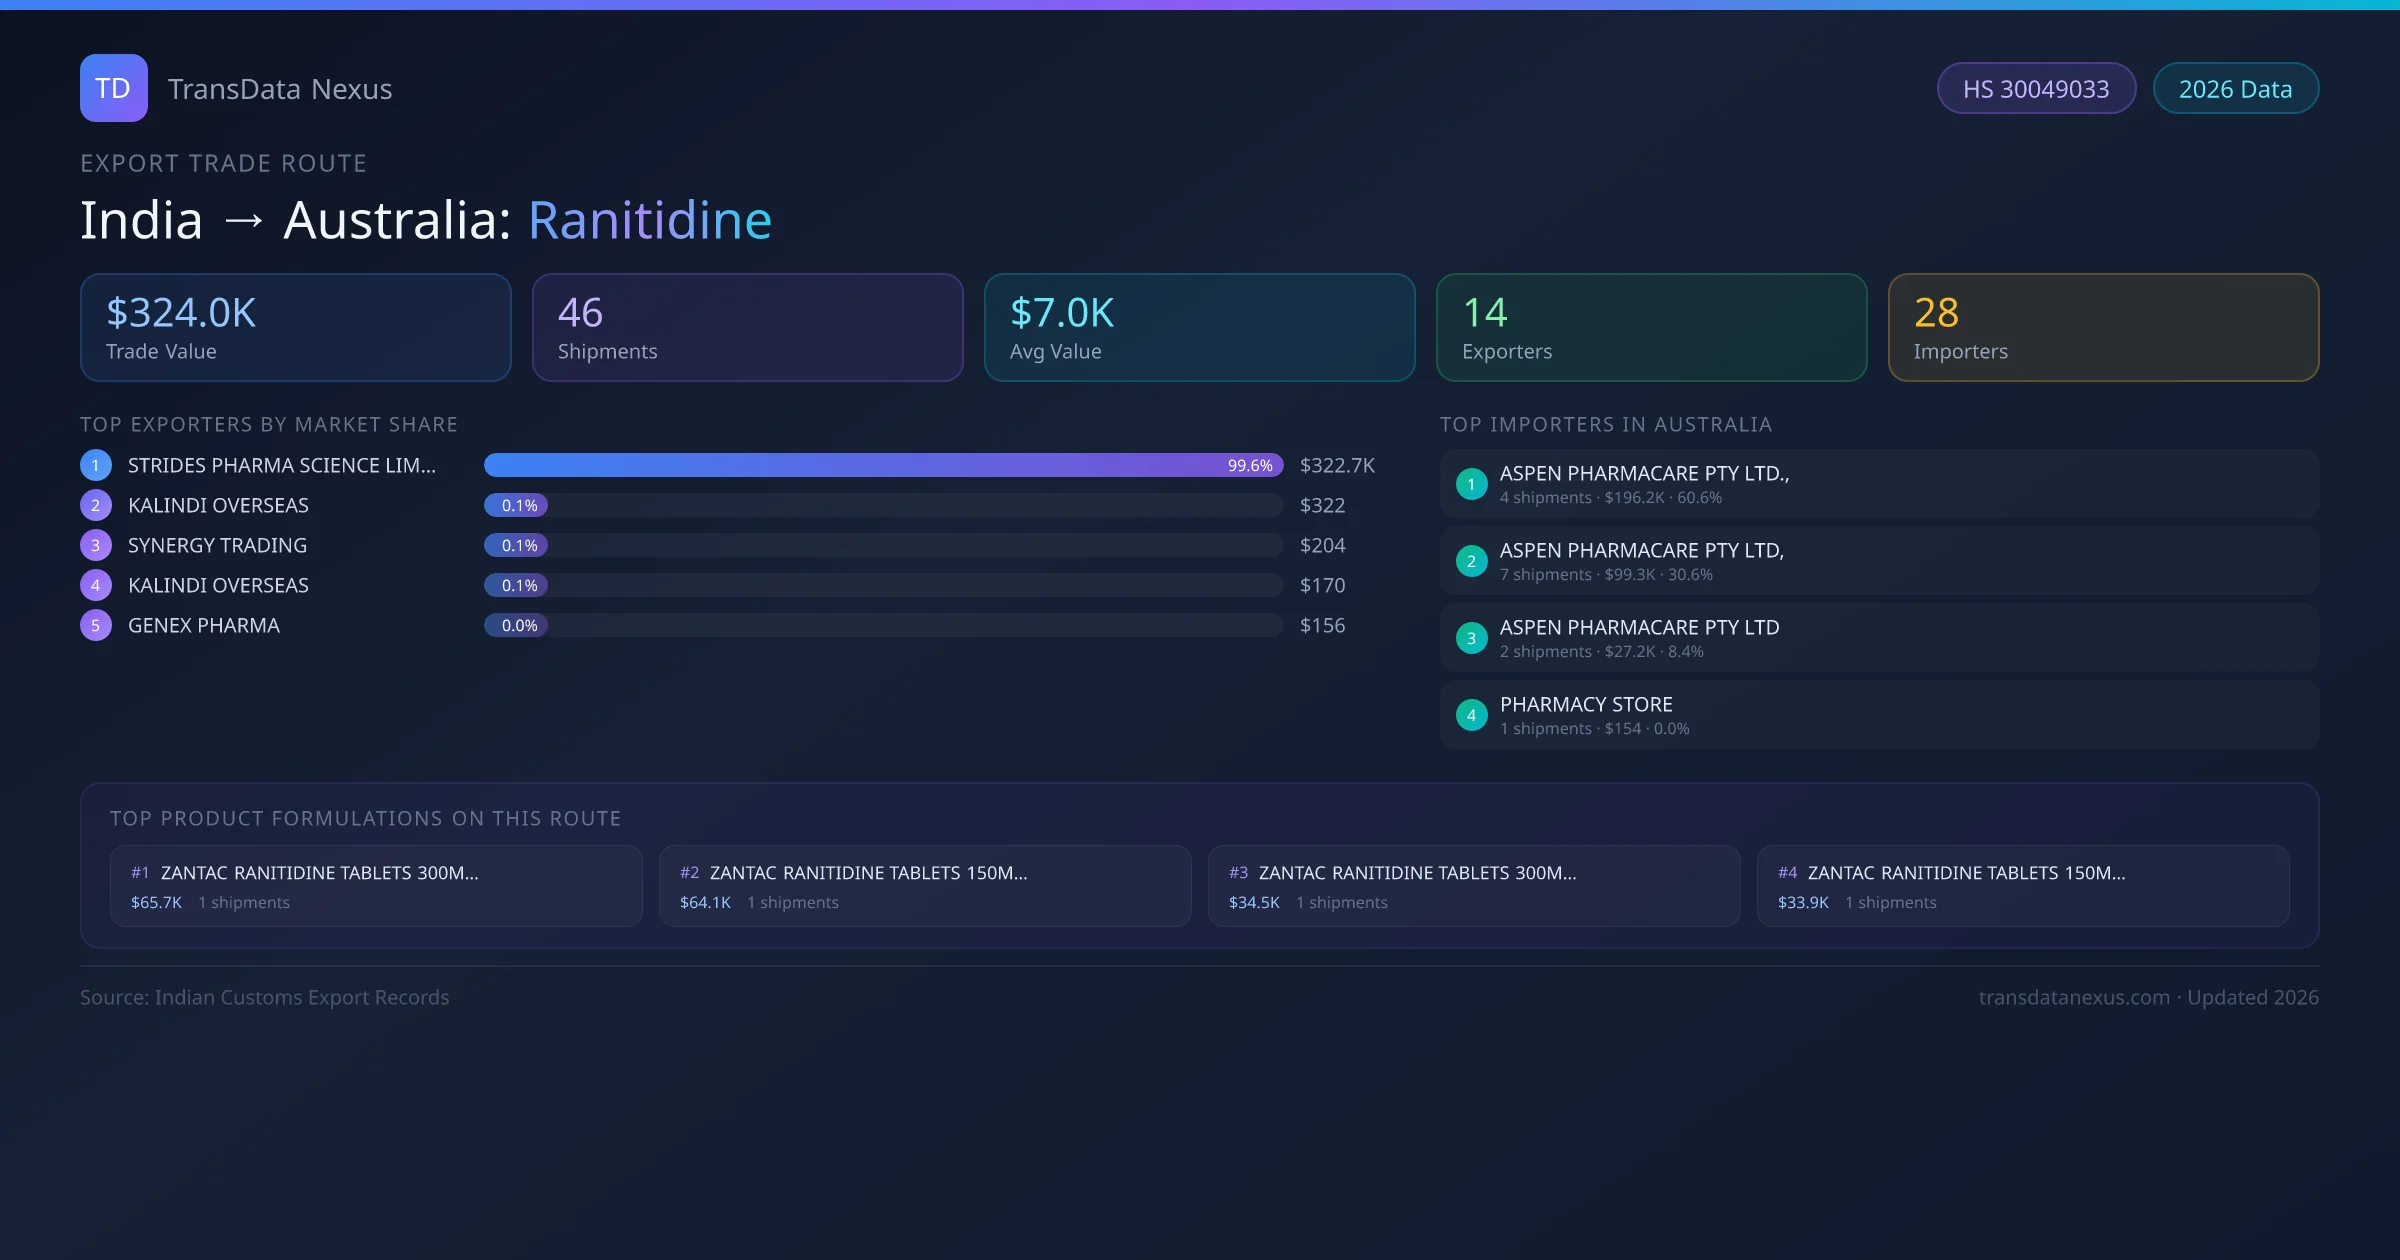Click the transdatanexus.com footer link
The height and width of the screenshot is (1260, 2400).
(x=2074, y=997)
